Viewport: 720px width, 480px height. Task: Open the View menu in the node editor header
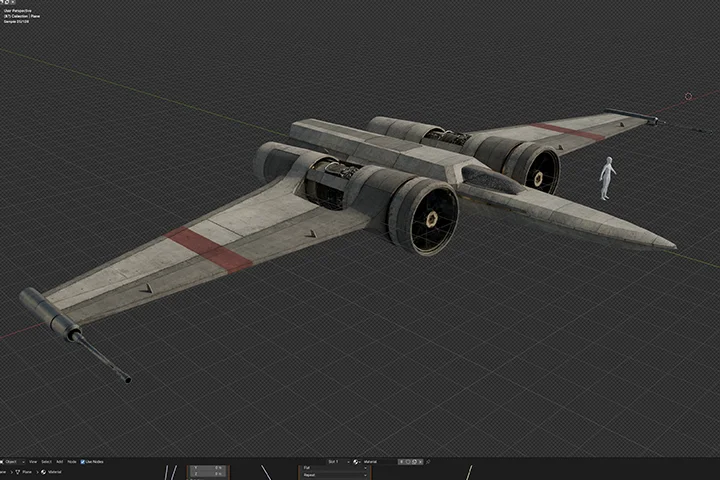point(33,462)
